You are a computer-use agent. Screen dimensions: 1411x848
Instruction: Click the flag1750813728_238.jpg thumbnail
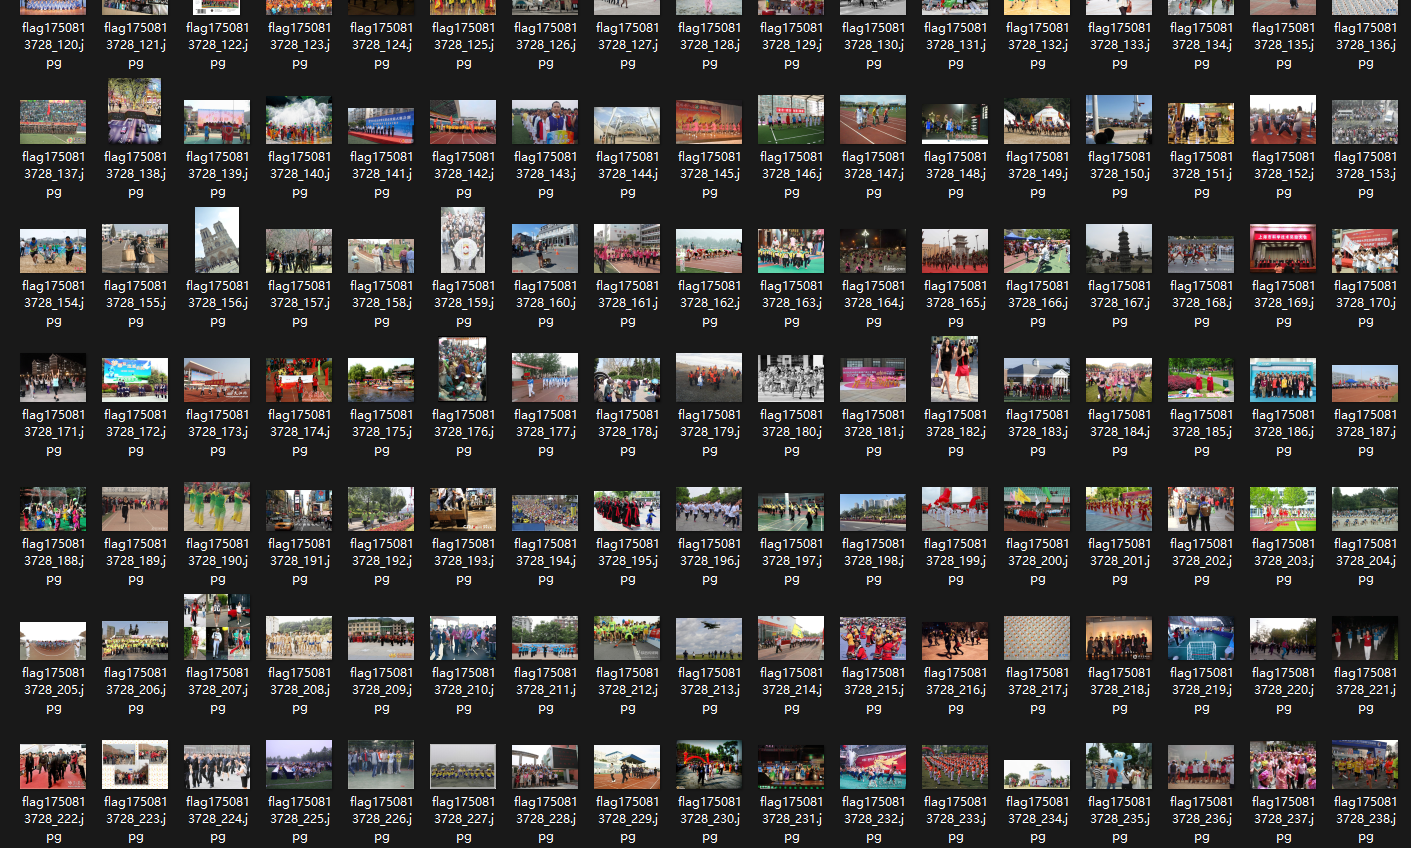1365,765
